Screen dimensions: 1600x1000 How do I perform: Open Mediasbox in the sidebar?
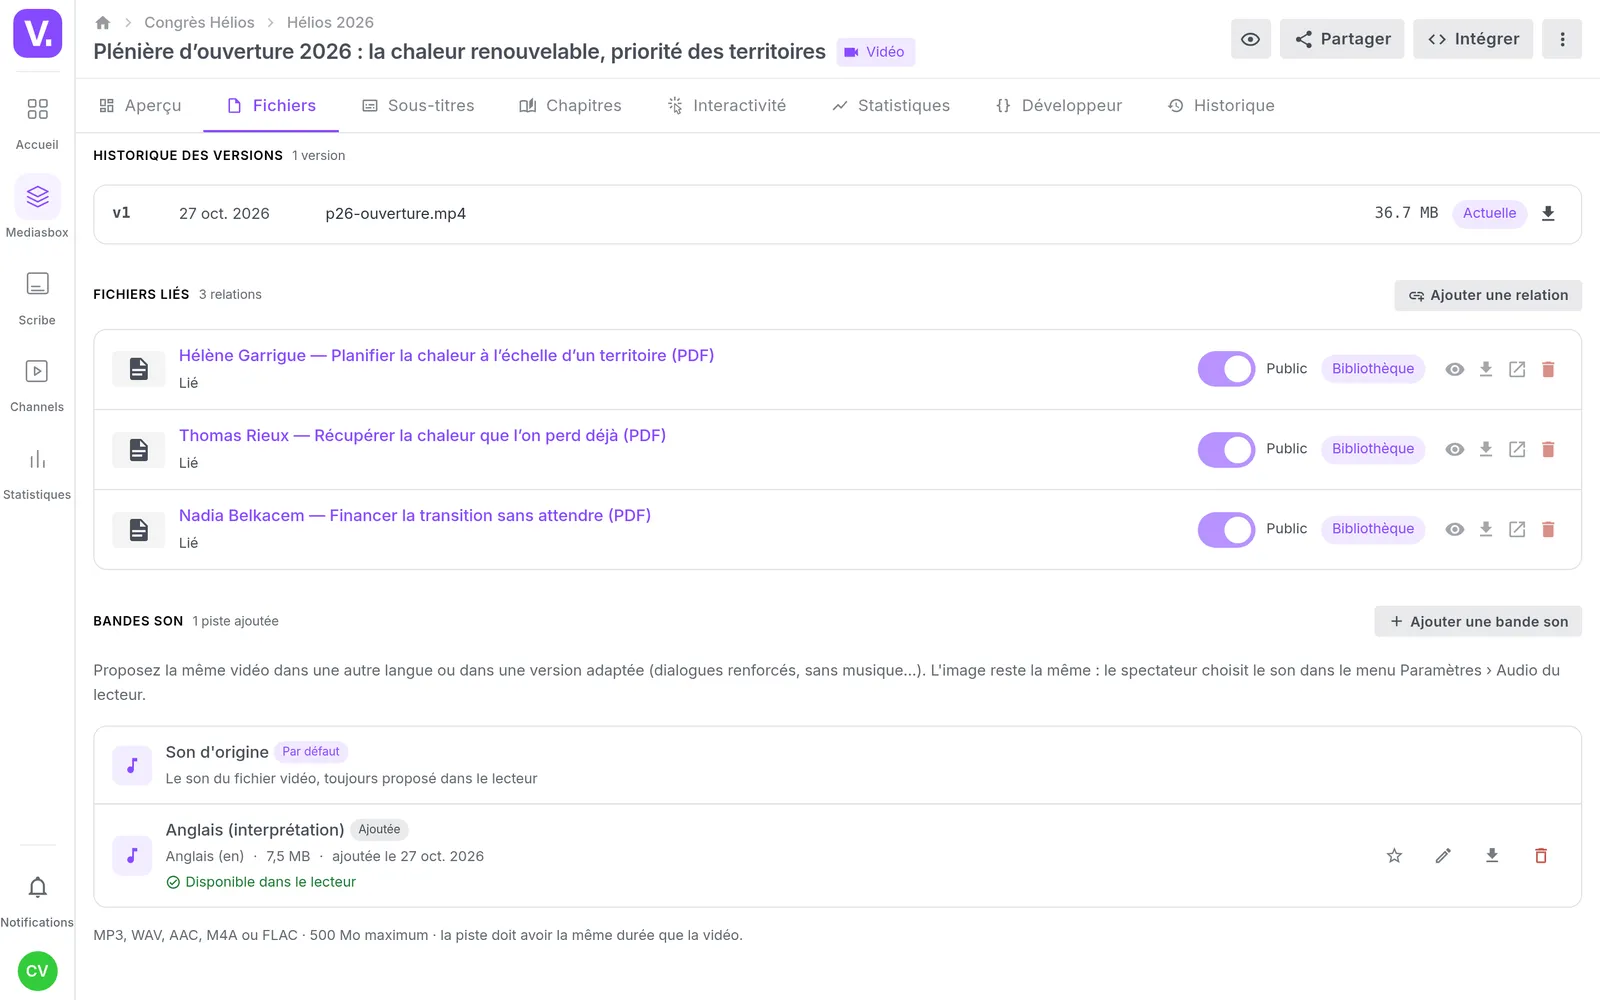pyautogui.click(x=37, y=209)
